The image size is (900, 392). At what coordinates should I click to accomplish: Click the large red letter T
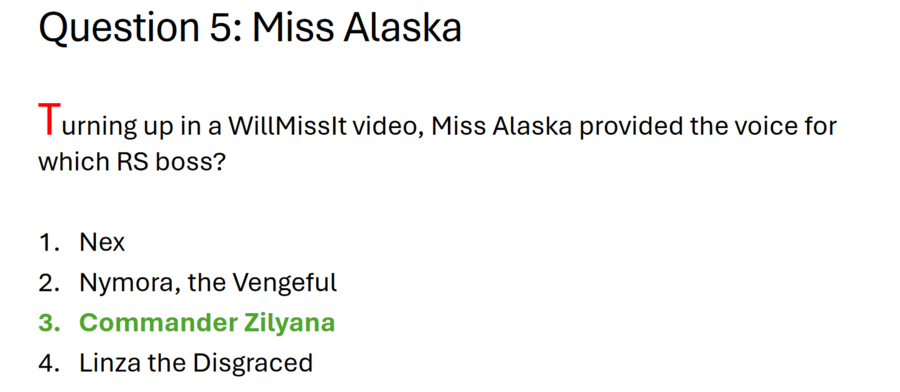tap(49, 119)
